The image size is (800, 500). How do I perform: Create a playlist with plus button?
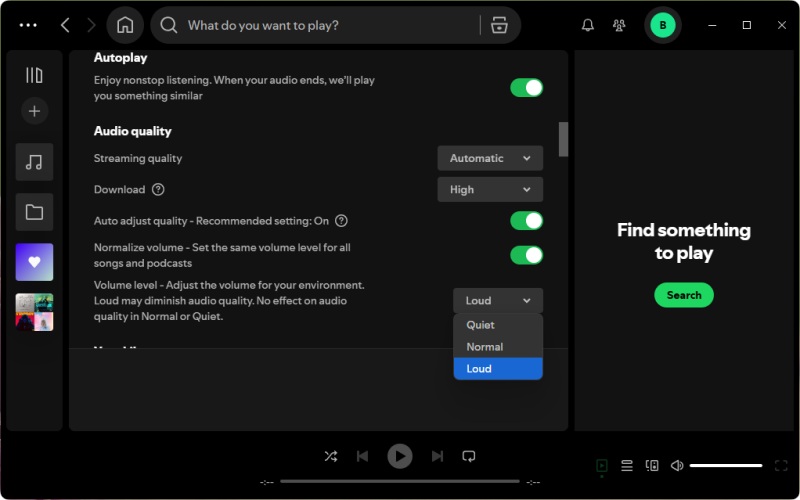[34, 111]
